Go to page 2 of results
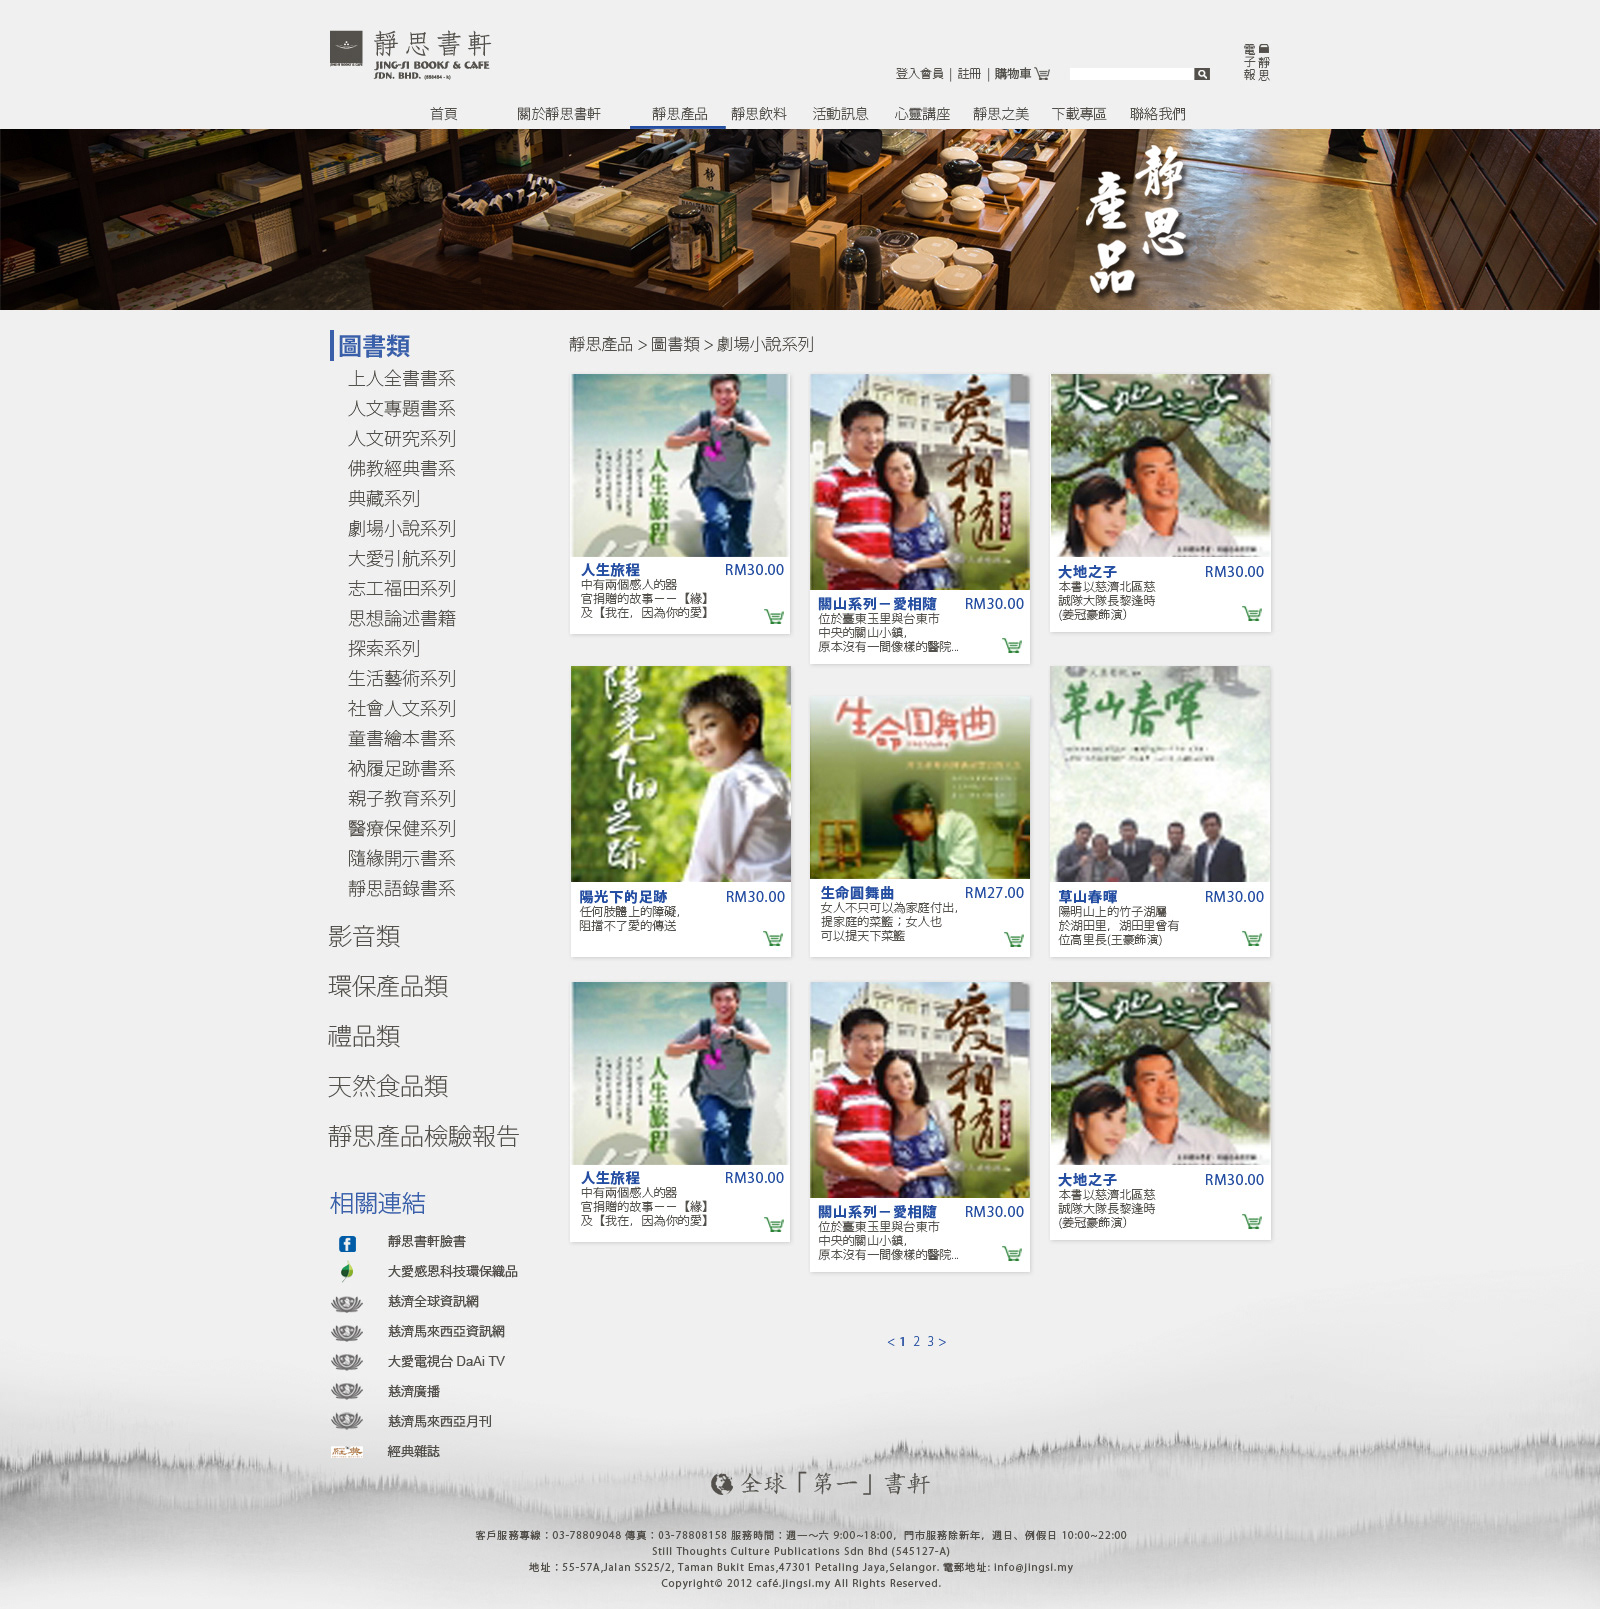The image size is (1600, 1609). tap(916, 1342)
